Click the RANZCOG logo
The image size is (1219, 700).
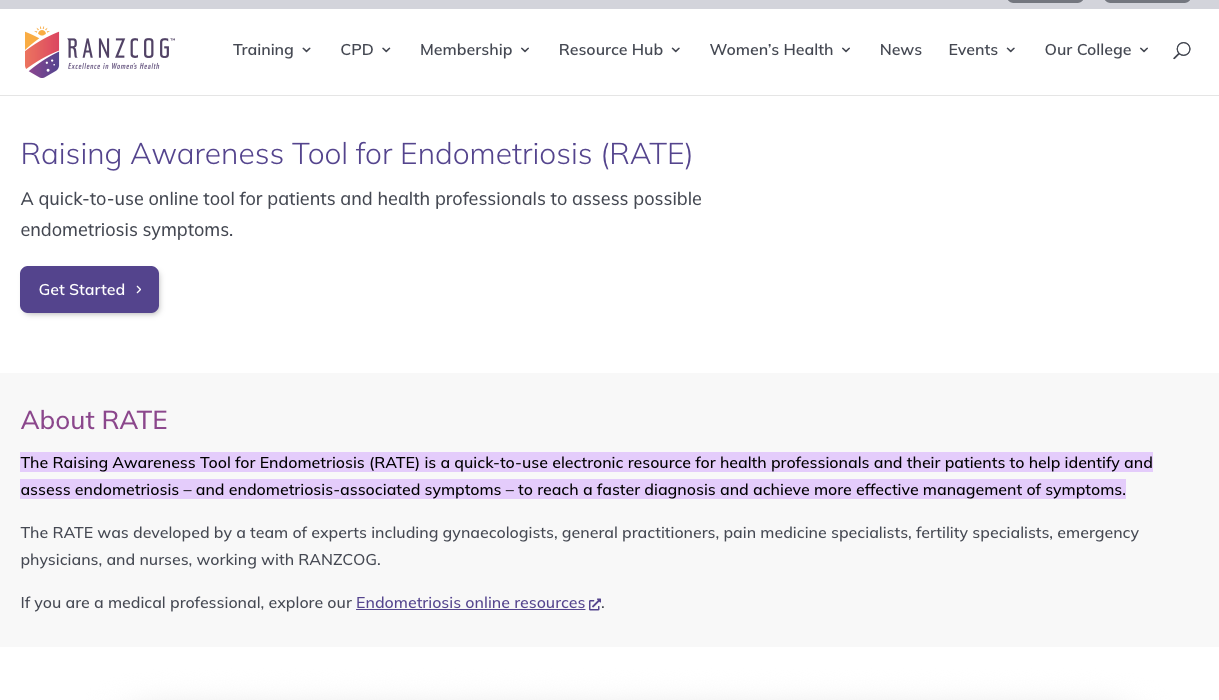(x=97, y=51)
